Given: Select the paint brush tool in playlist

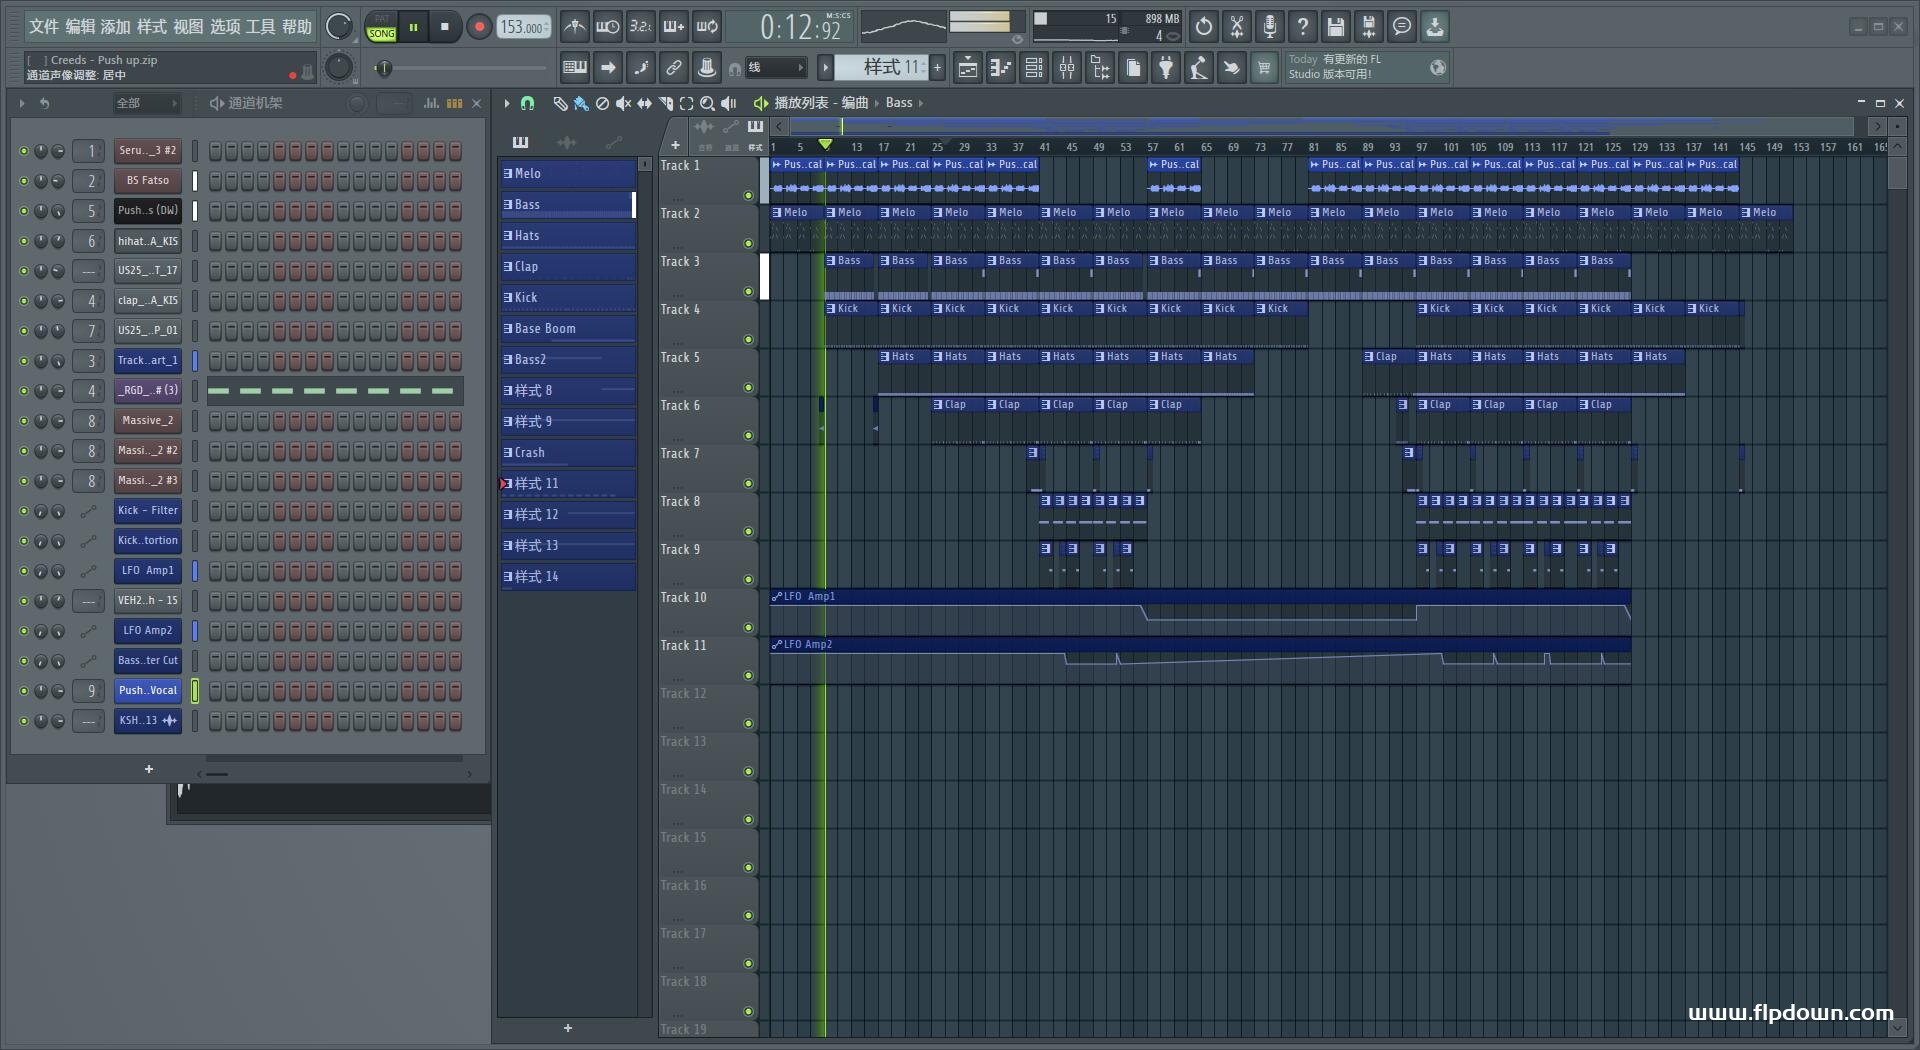Looking at the screenshot, I should [x=581, y=103].
